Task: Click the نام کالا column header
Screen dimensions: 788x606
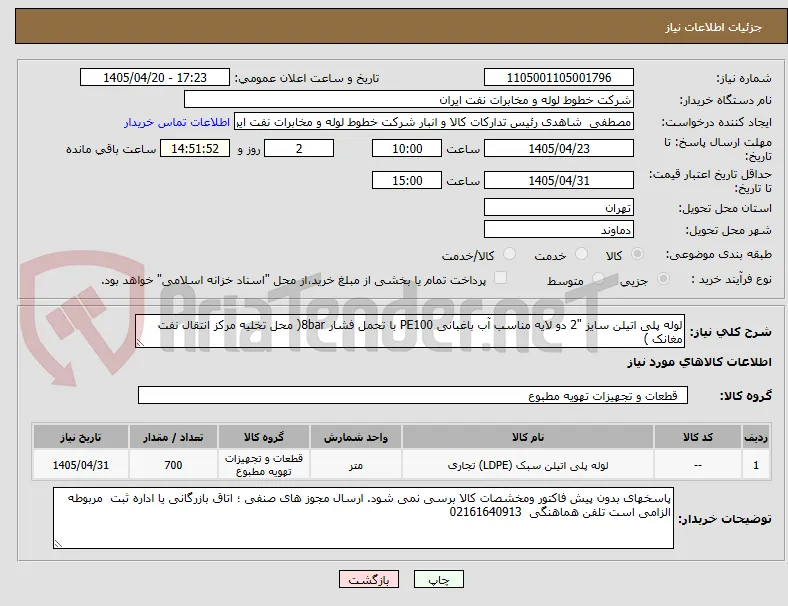Action: [528, 437]
